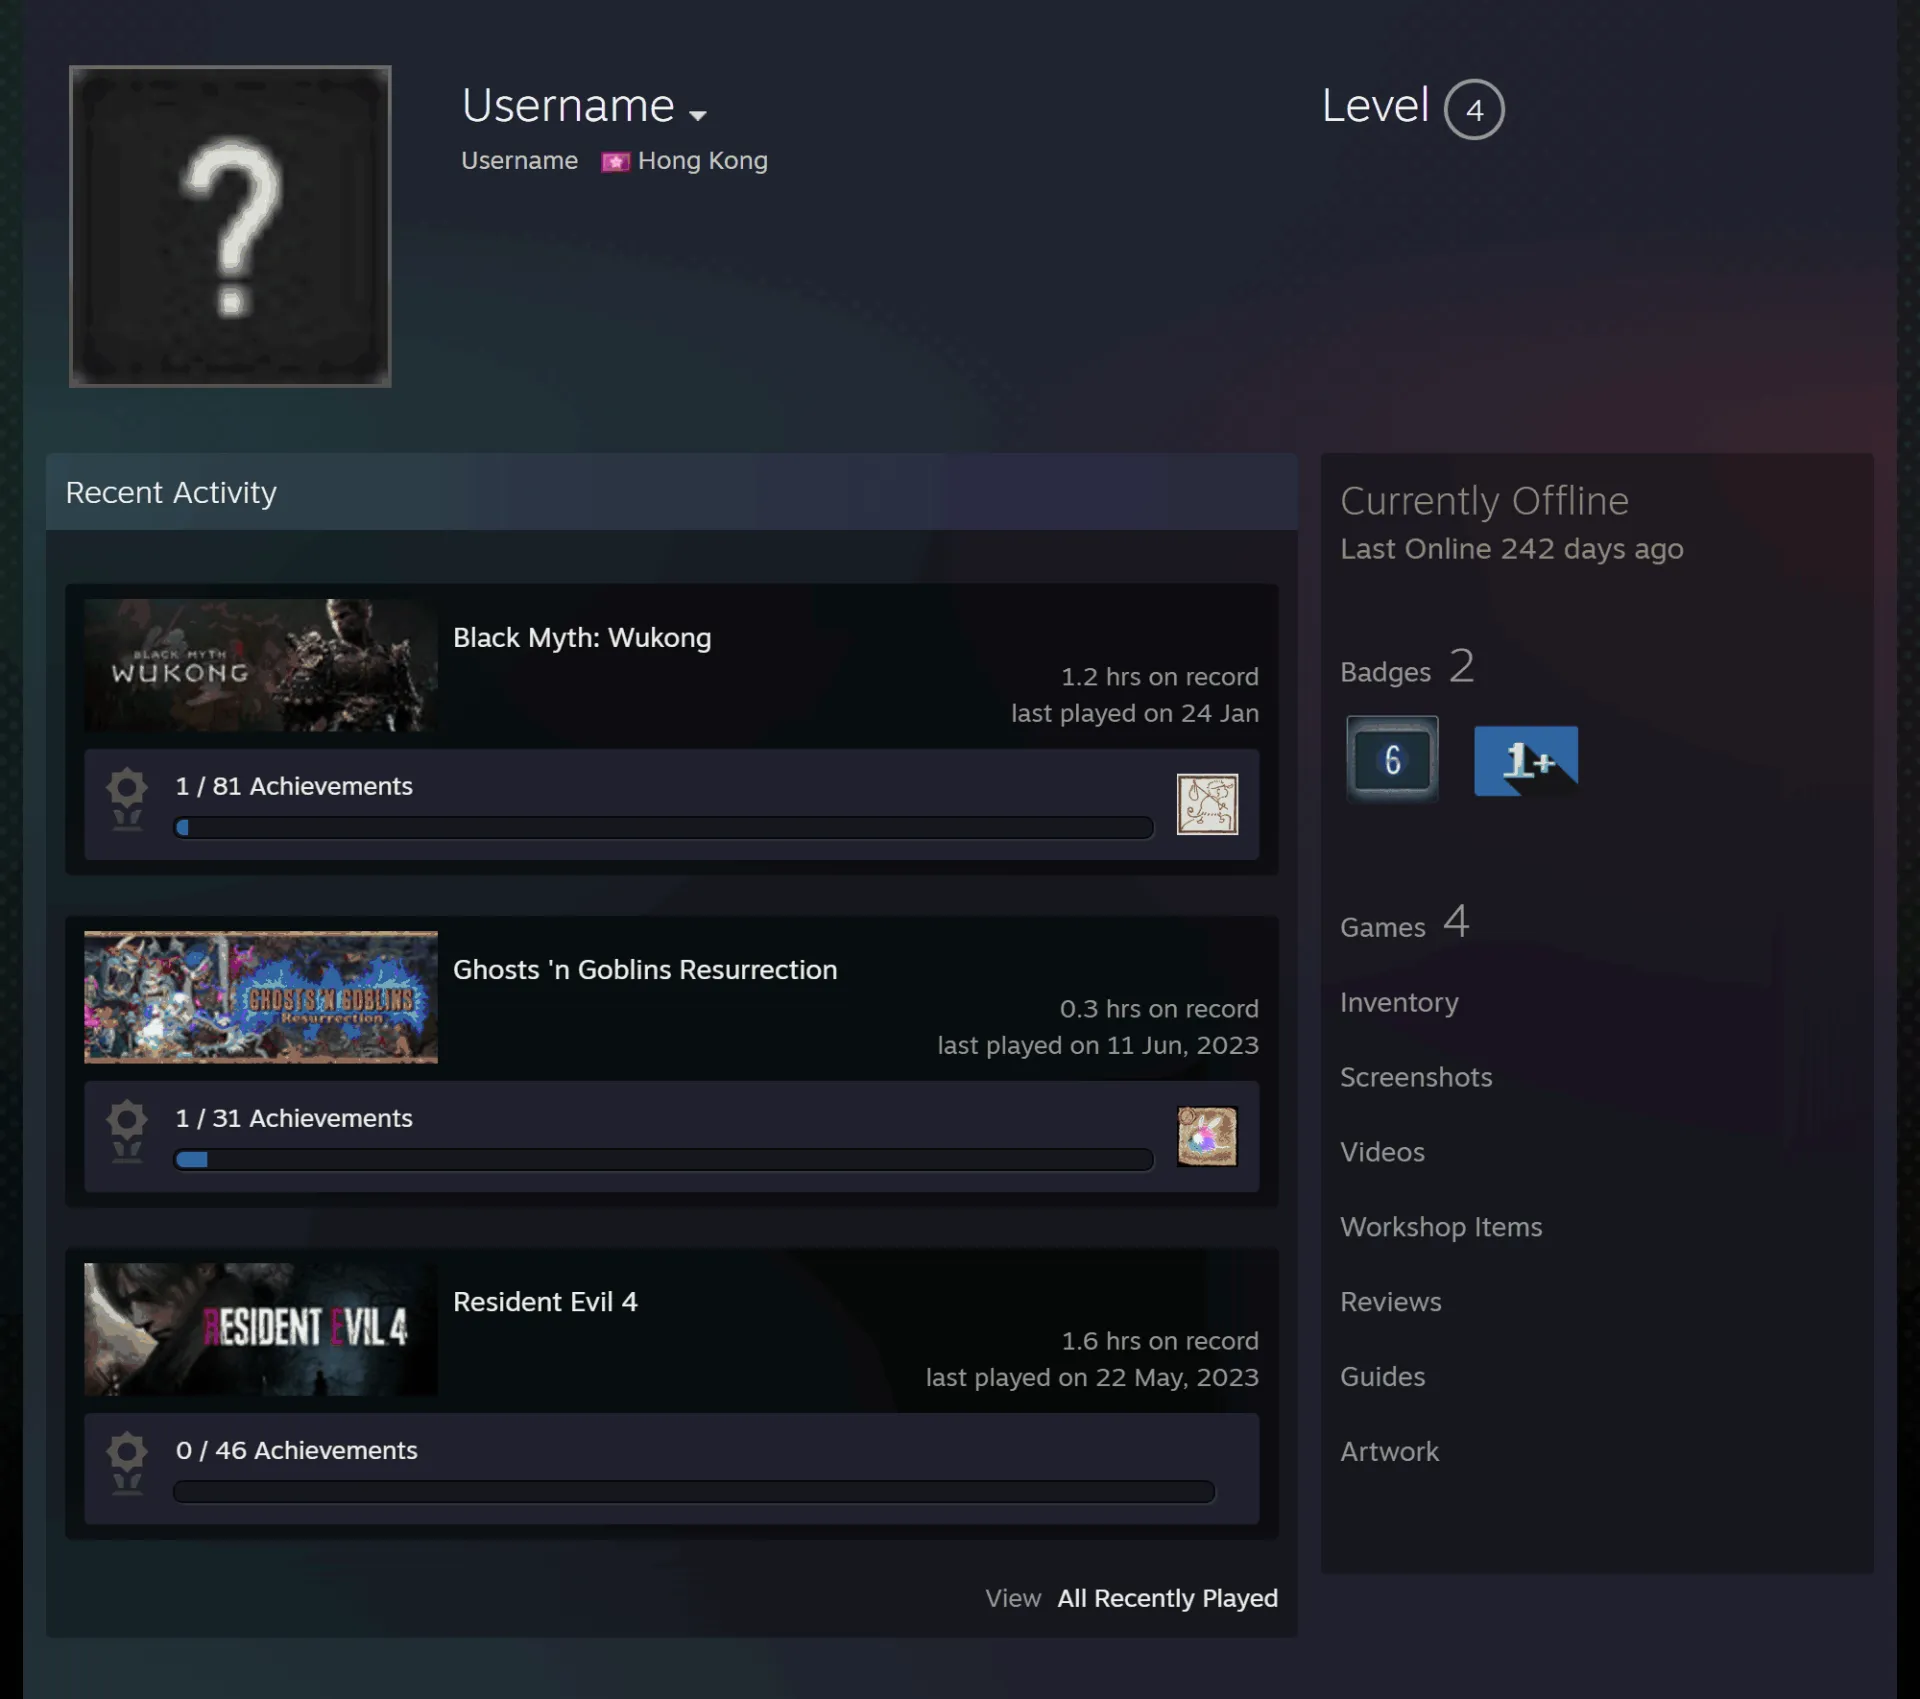This screenshot has width=1920, height=1699.
Task: Open the level 6 badge icon
Action: (x=1392, y=759)
